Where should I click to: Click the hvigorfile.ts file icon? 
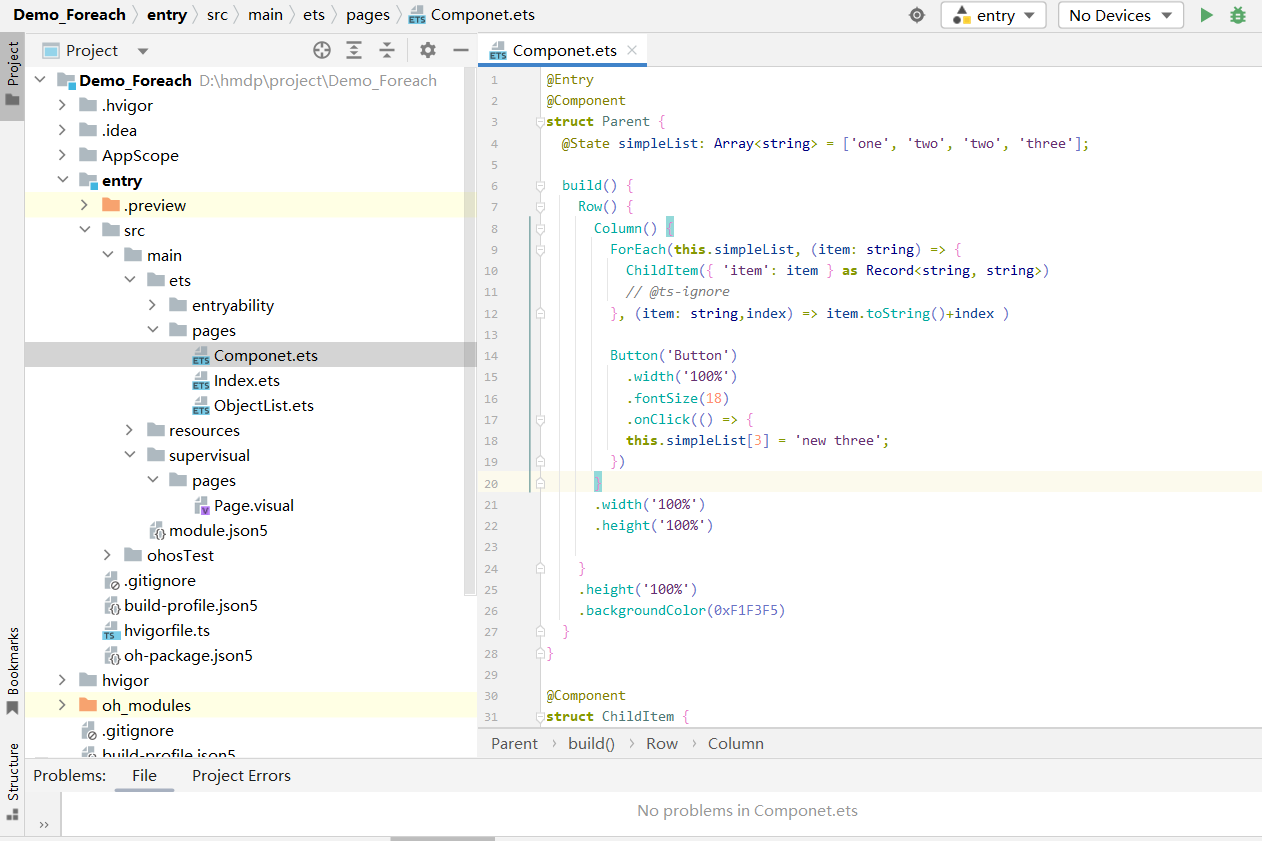(x=112, y=631)
